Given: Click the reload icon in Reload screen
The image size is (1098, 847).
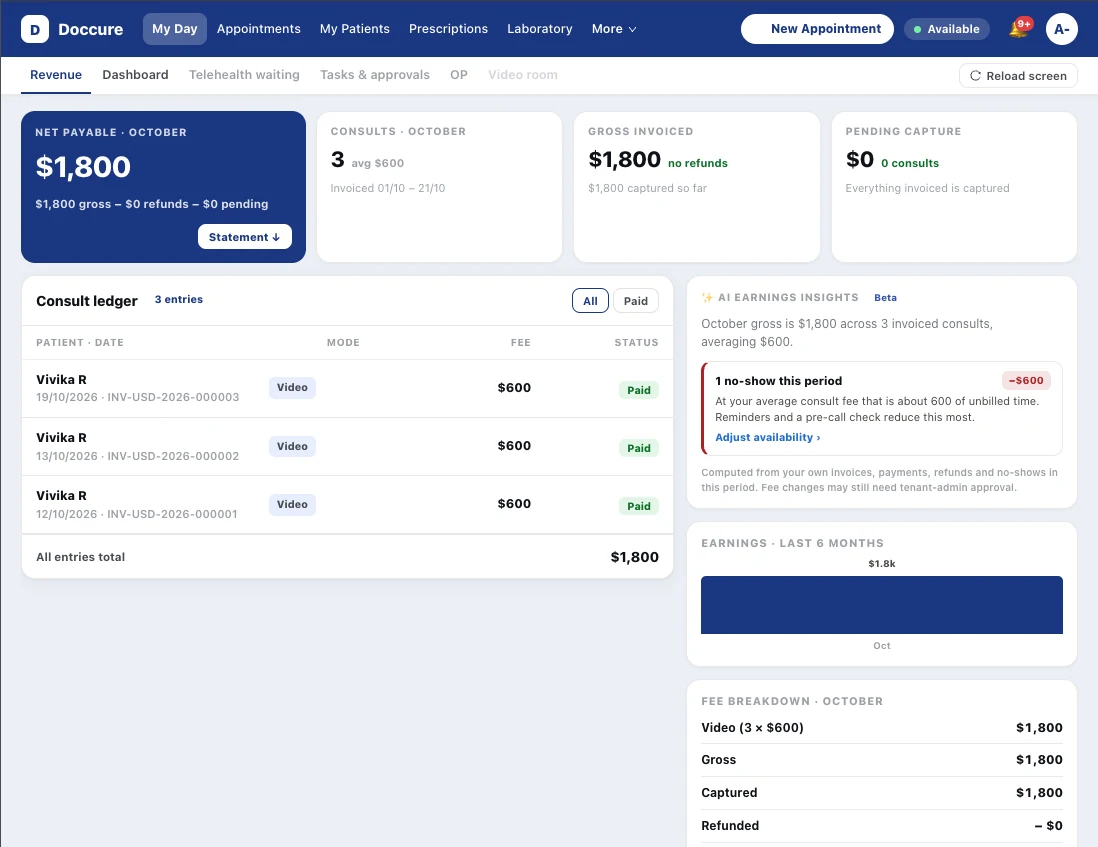Looking at the screenshot, I should pos(975,76).
